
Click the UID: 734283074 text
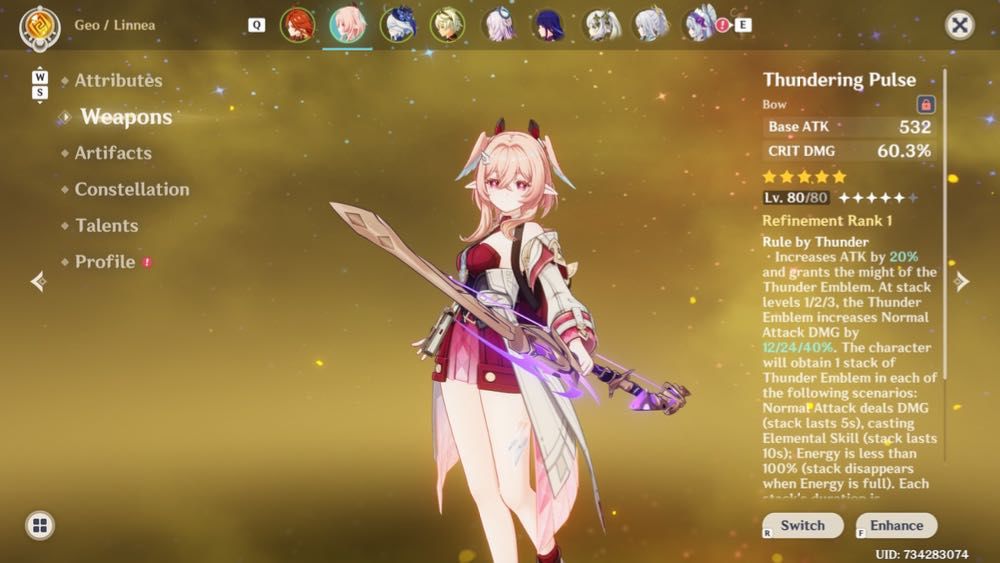922,554
